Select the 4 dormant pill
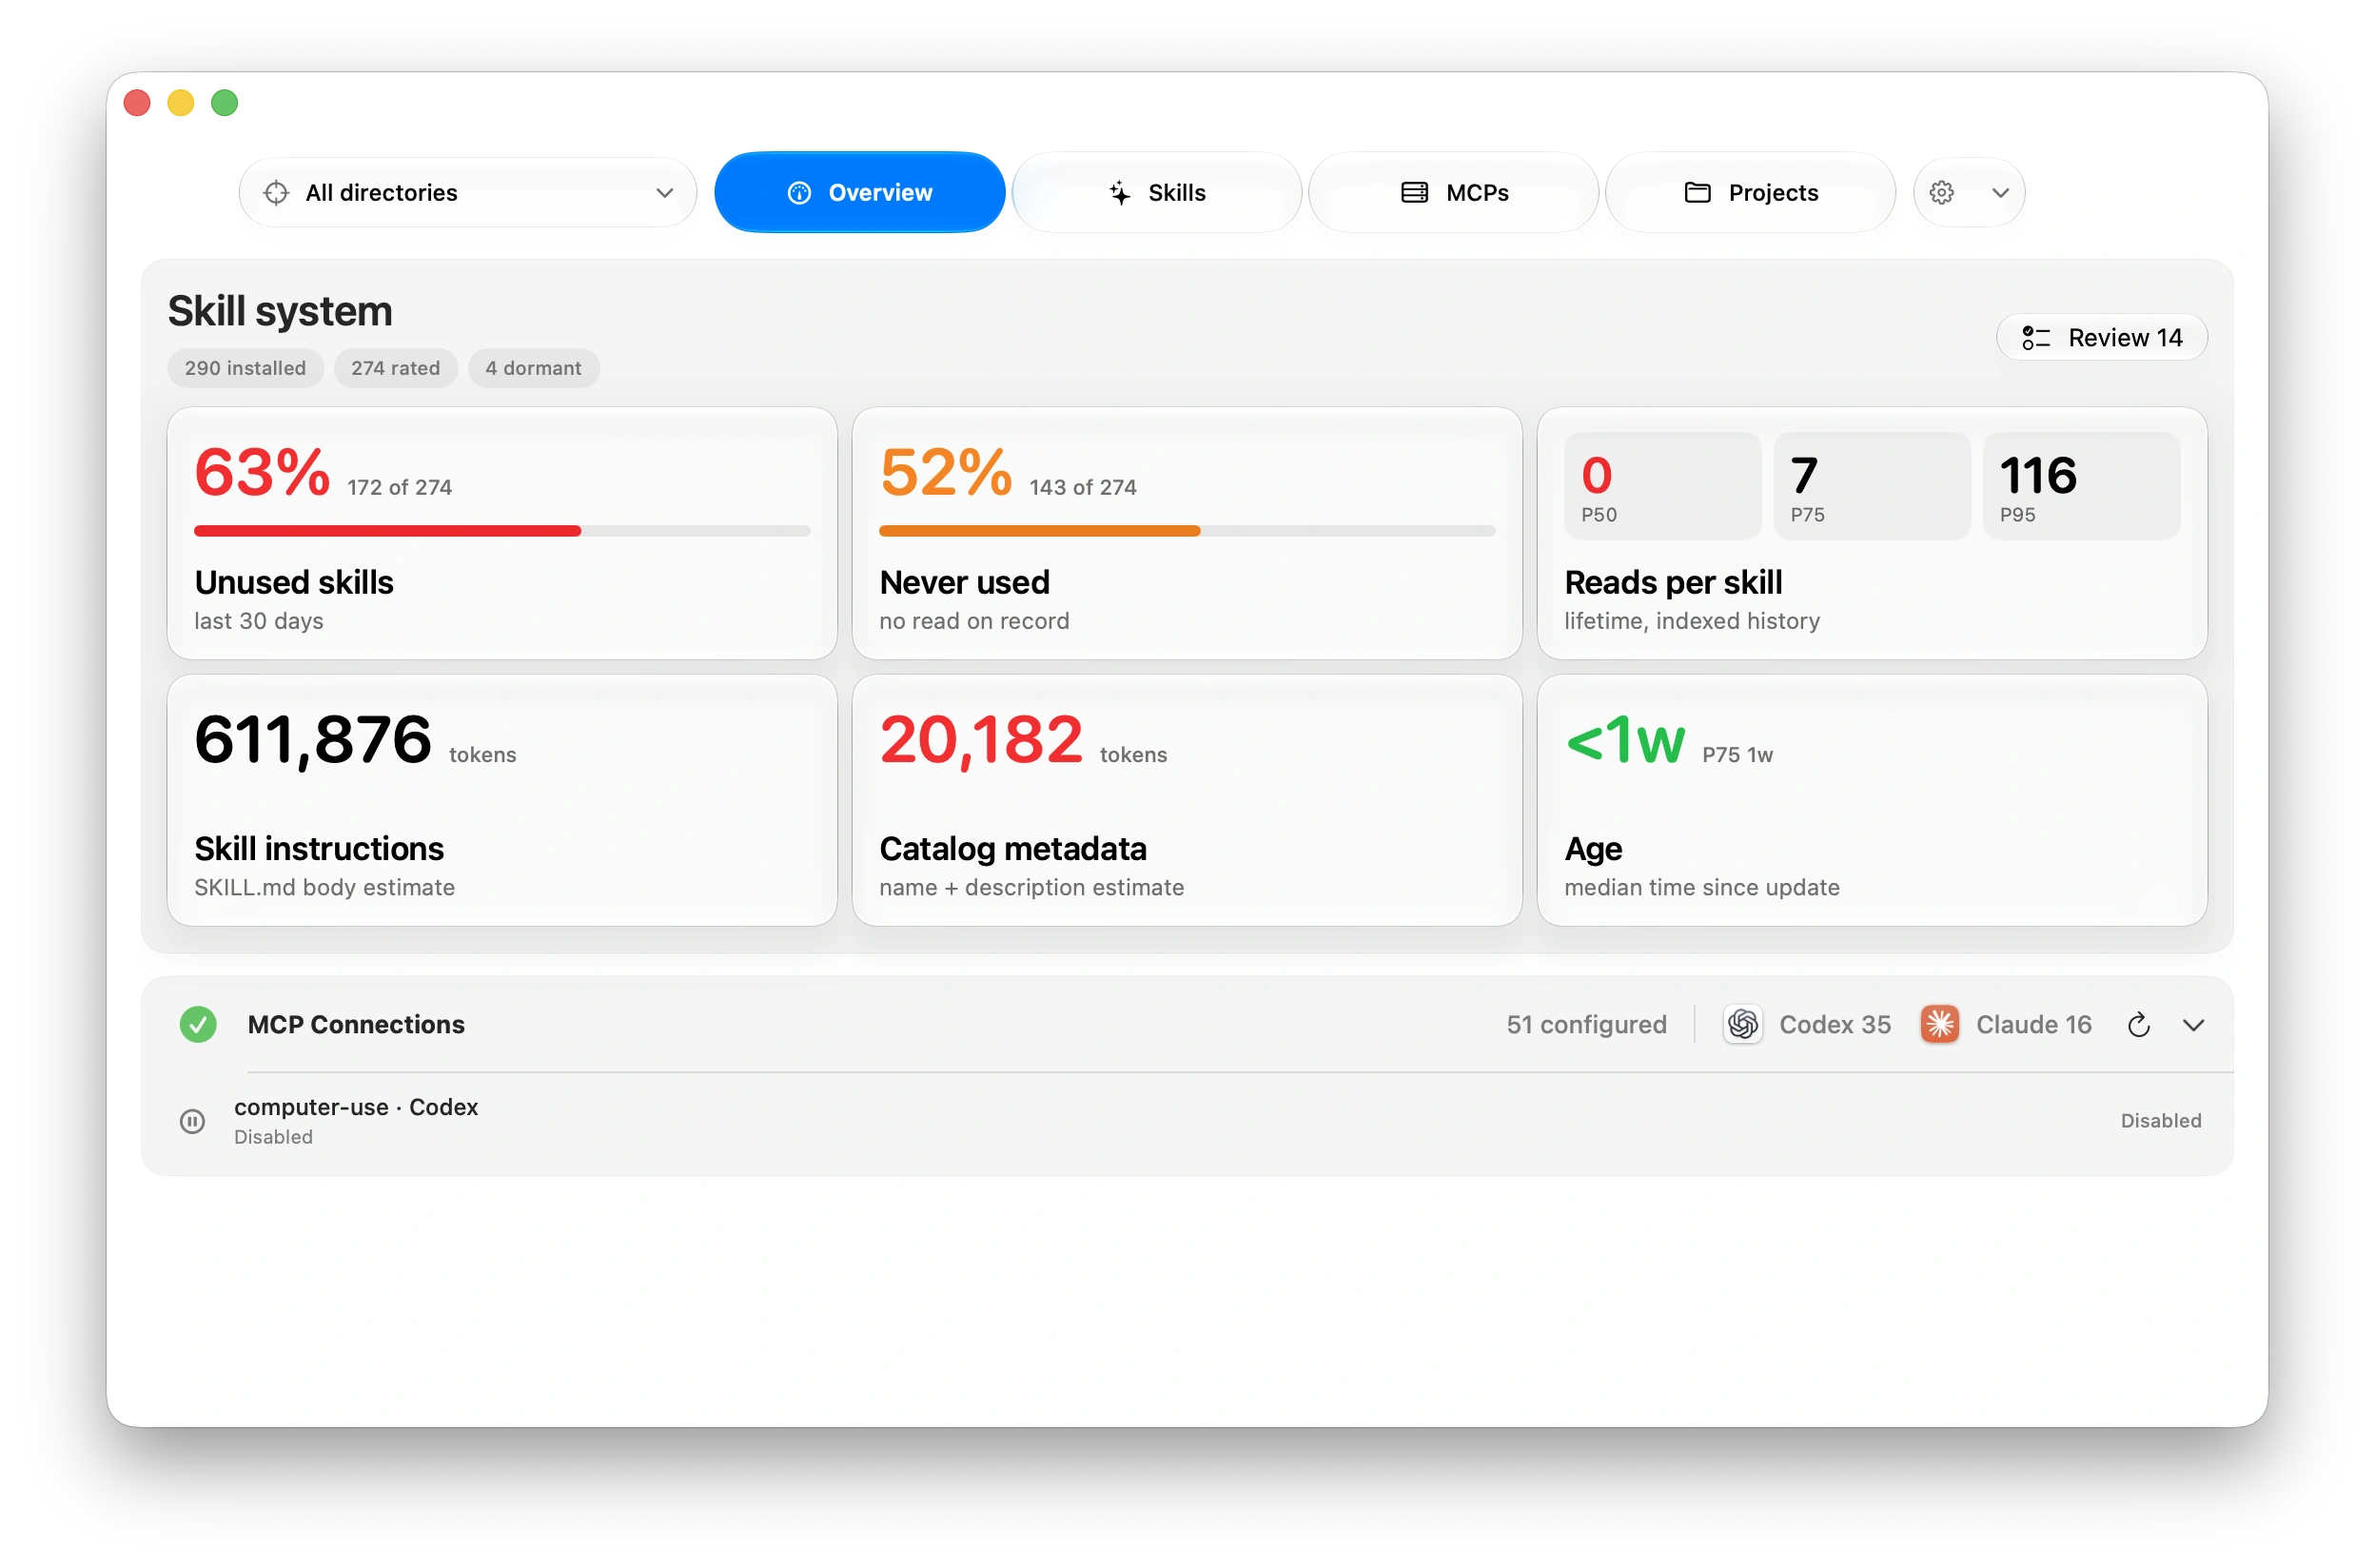This screenshot has height=1568, width=2375. (534, 368)
